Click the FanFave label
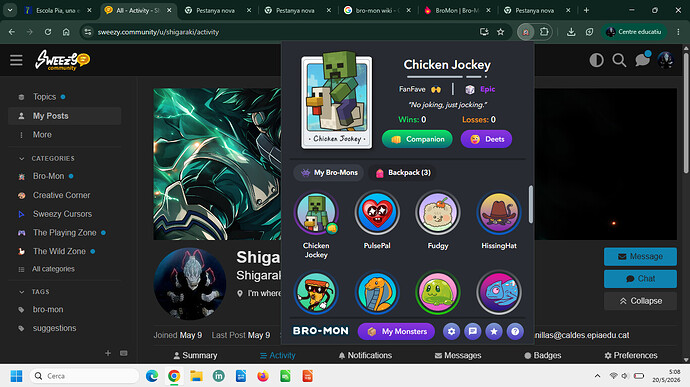 [x=412, y=89]
